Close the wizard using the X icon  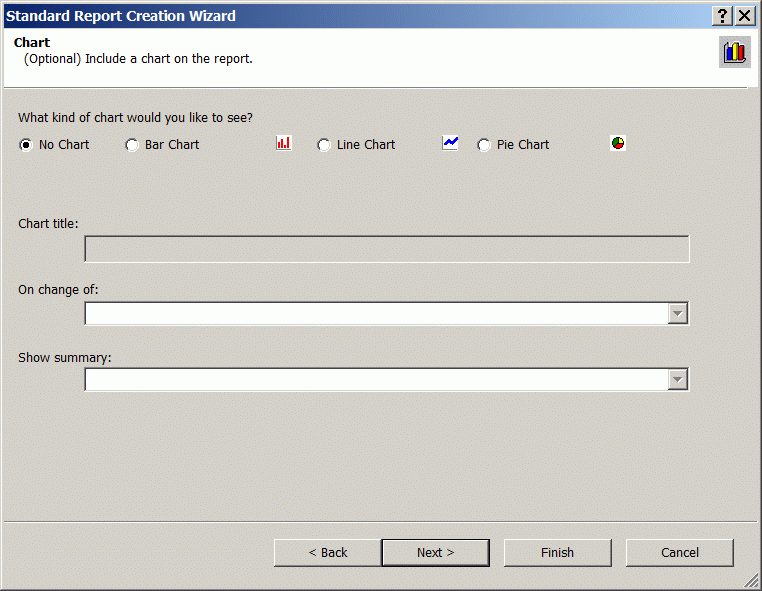coord(745,16)
